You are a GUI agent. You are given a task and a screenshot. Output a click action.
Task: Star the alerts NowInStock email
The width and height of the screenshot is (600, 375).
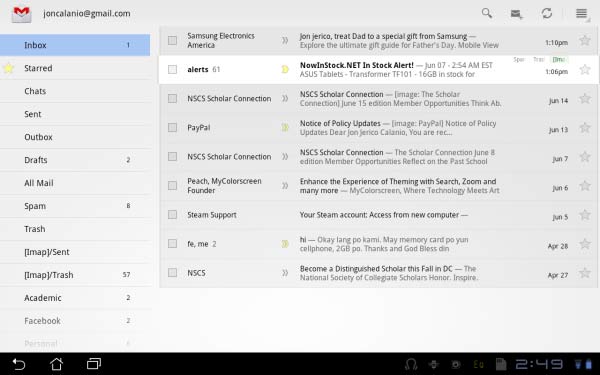tap(585, 69)
